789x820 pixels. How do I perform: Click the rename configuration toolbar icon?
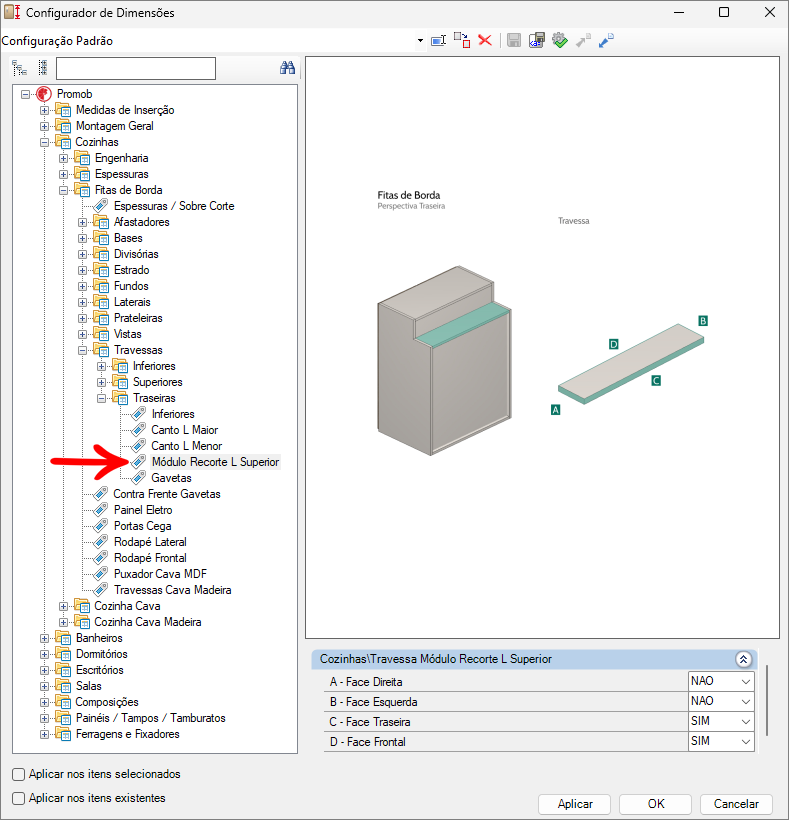point(438,40)
